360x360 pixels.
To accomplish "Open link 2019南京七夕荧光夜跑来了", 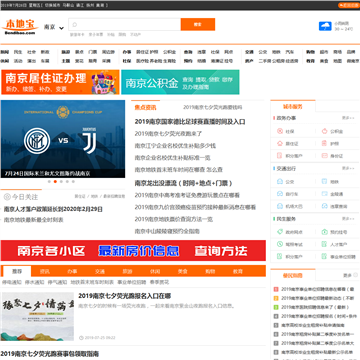I will pyautogui.click(x=168, y=134).
